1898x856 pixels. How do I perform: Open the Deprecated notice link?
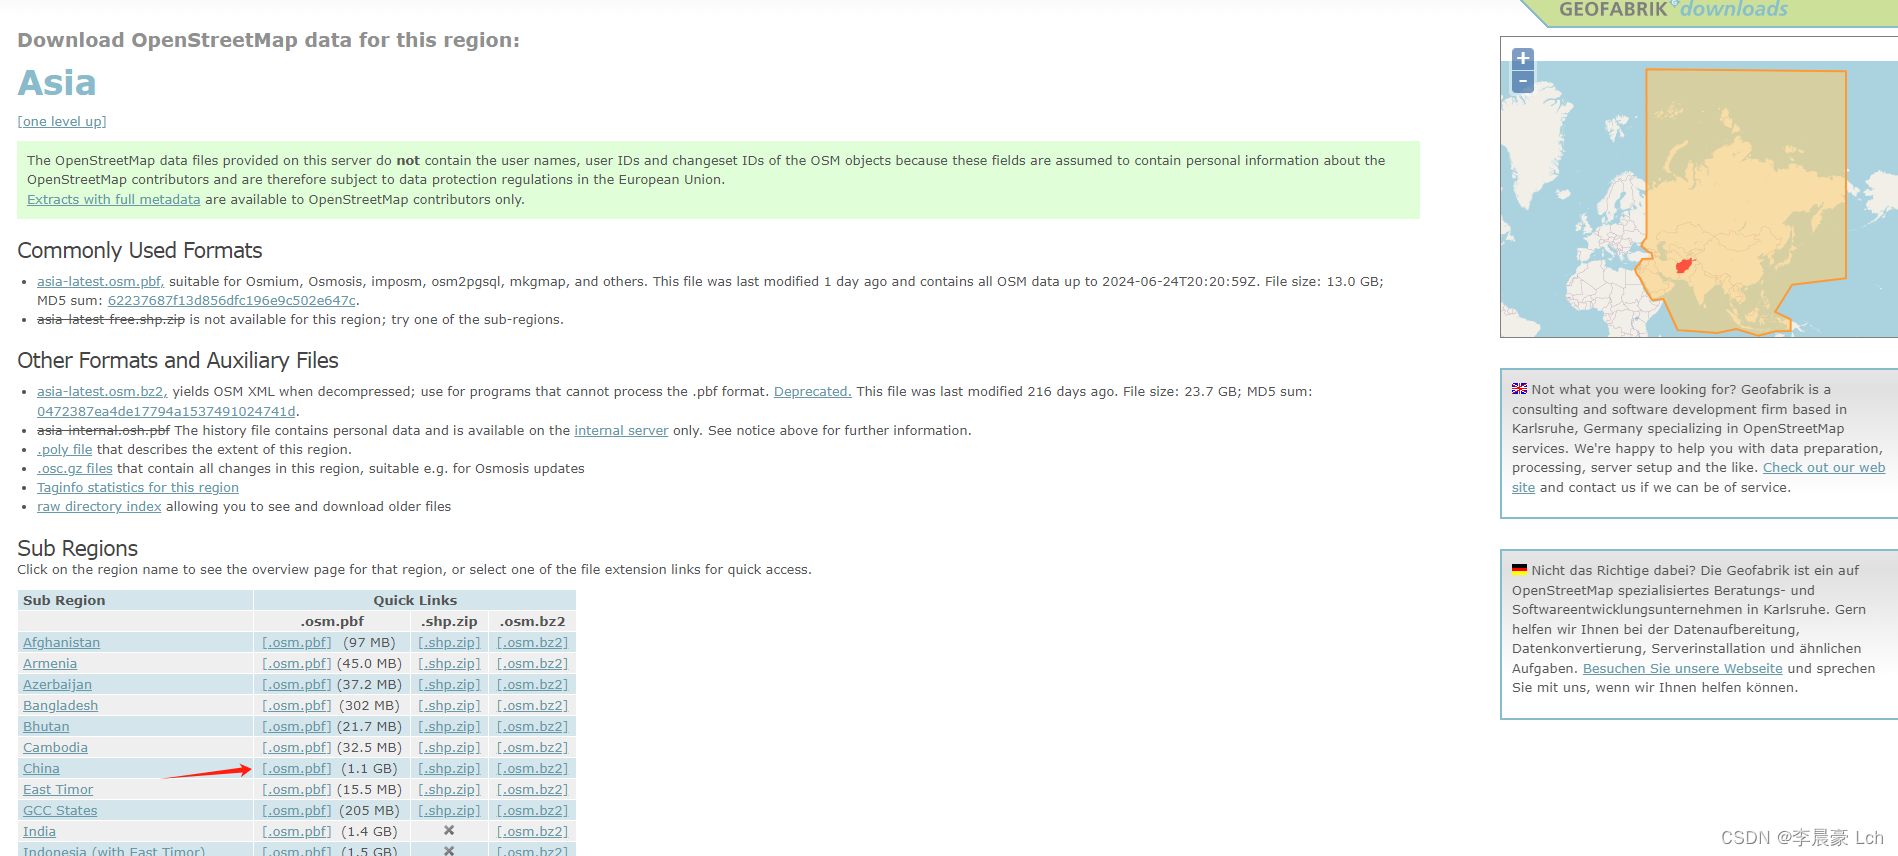click(x=812, y=391)
